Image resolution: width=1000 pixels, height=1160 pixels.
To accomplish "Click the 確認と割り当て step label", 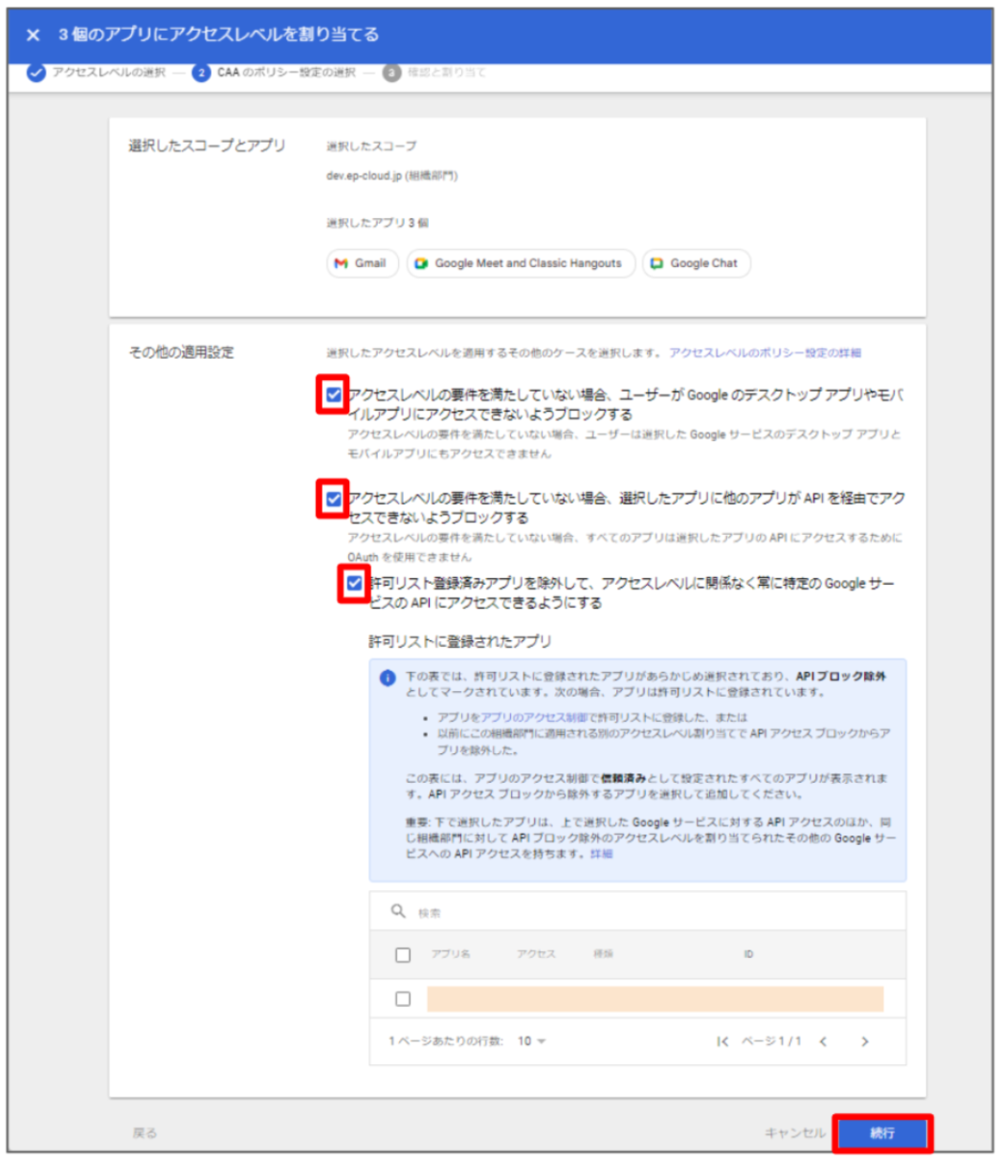I will [447, 72].
